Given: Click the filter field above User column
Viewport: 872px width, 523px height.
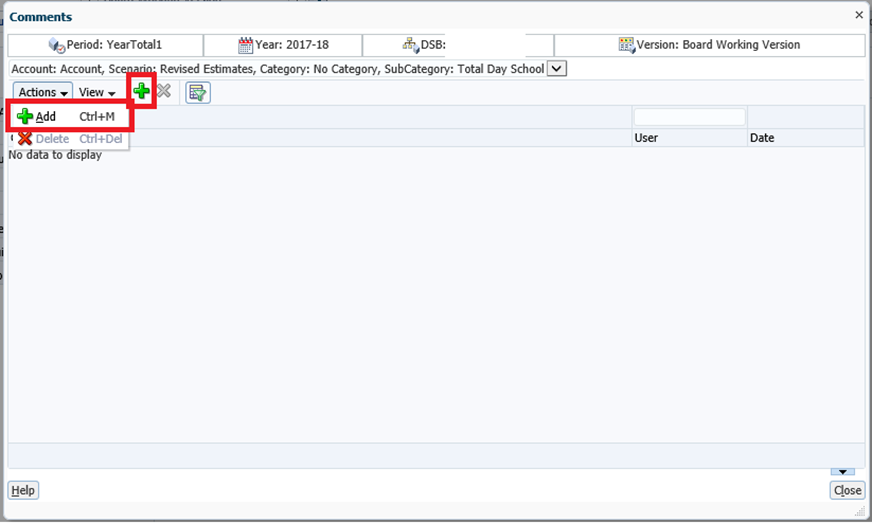Looking at the screenshot, I should coord(689,117).
